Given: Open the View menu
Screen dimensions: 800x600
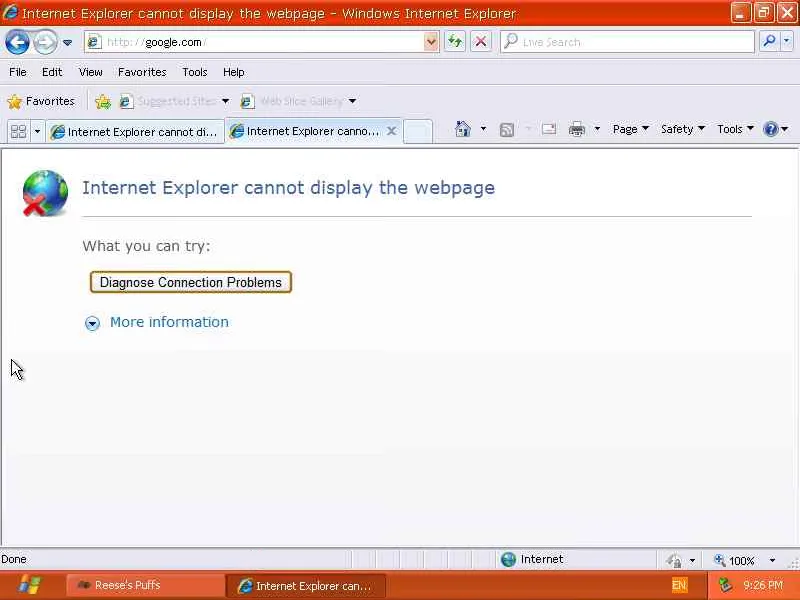Looking at the screenshot, I should (91, 72).
